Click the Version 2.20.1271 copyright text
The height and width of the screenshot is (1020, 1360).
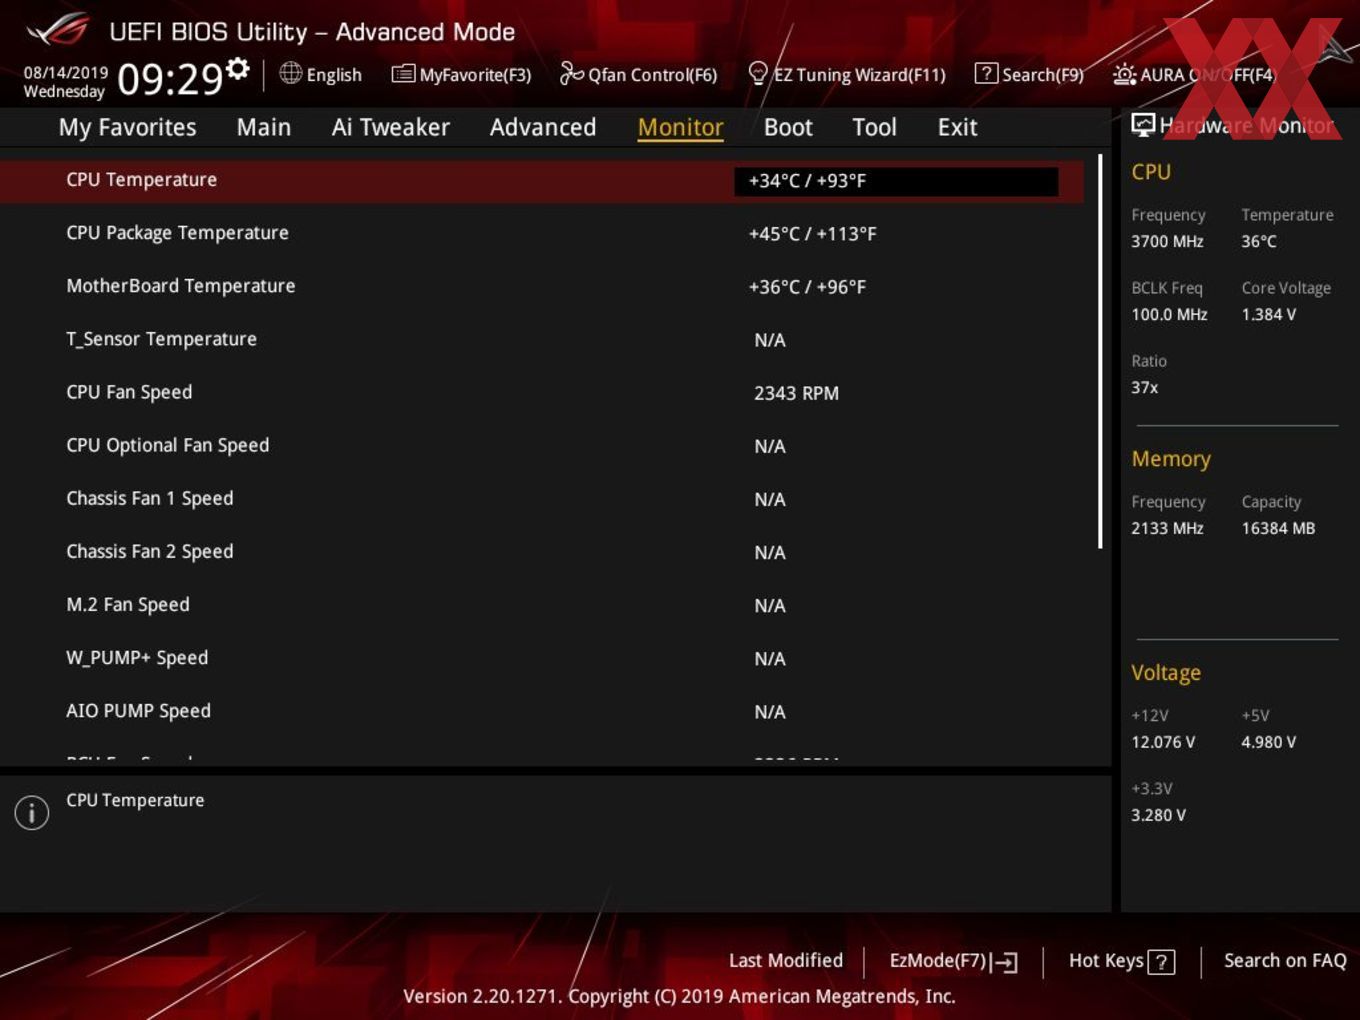coord(679,996)
